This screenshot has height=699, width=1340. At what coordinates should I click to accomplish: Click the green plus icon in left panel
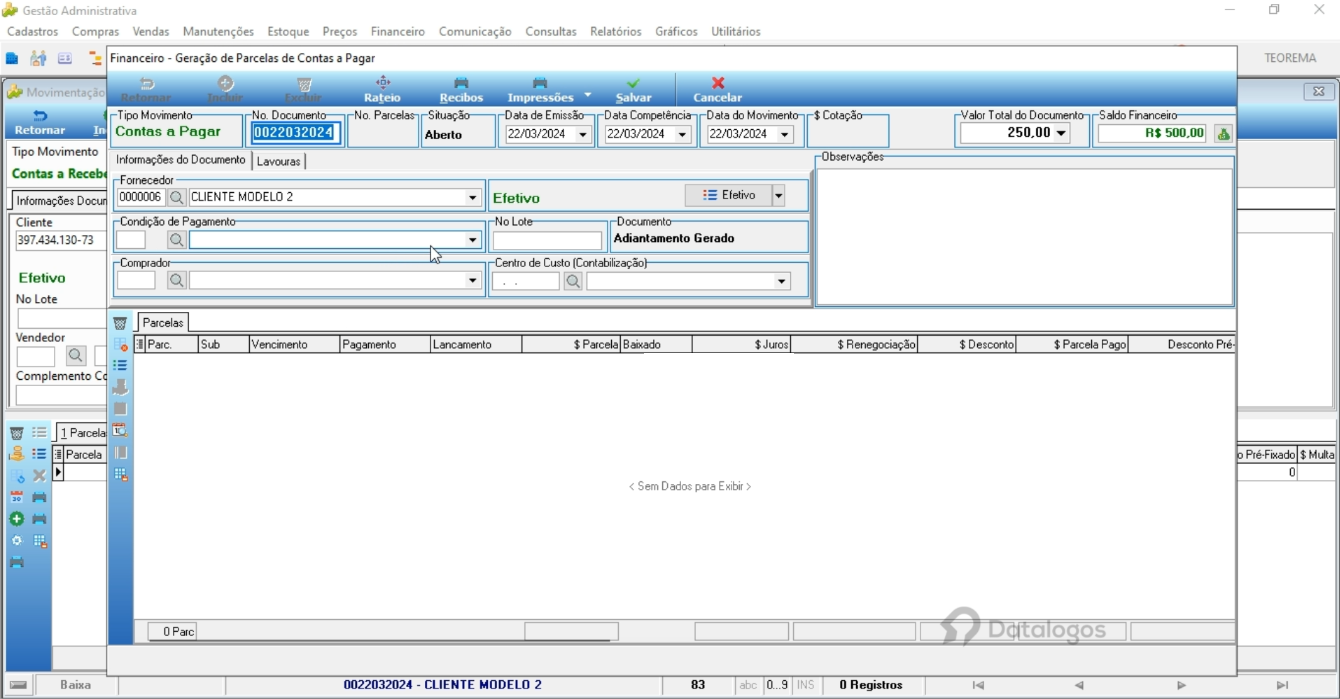pyautogui.click(x=17, y=519)
